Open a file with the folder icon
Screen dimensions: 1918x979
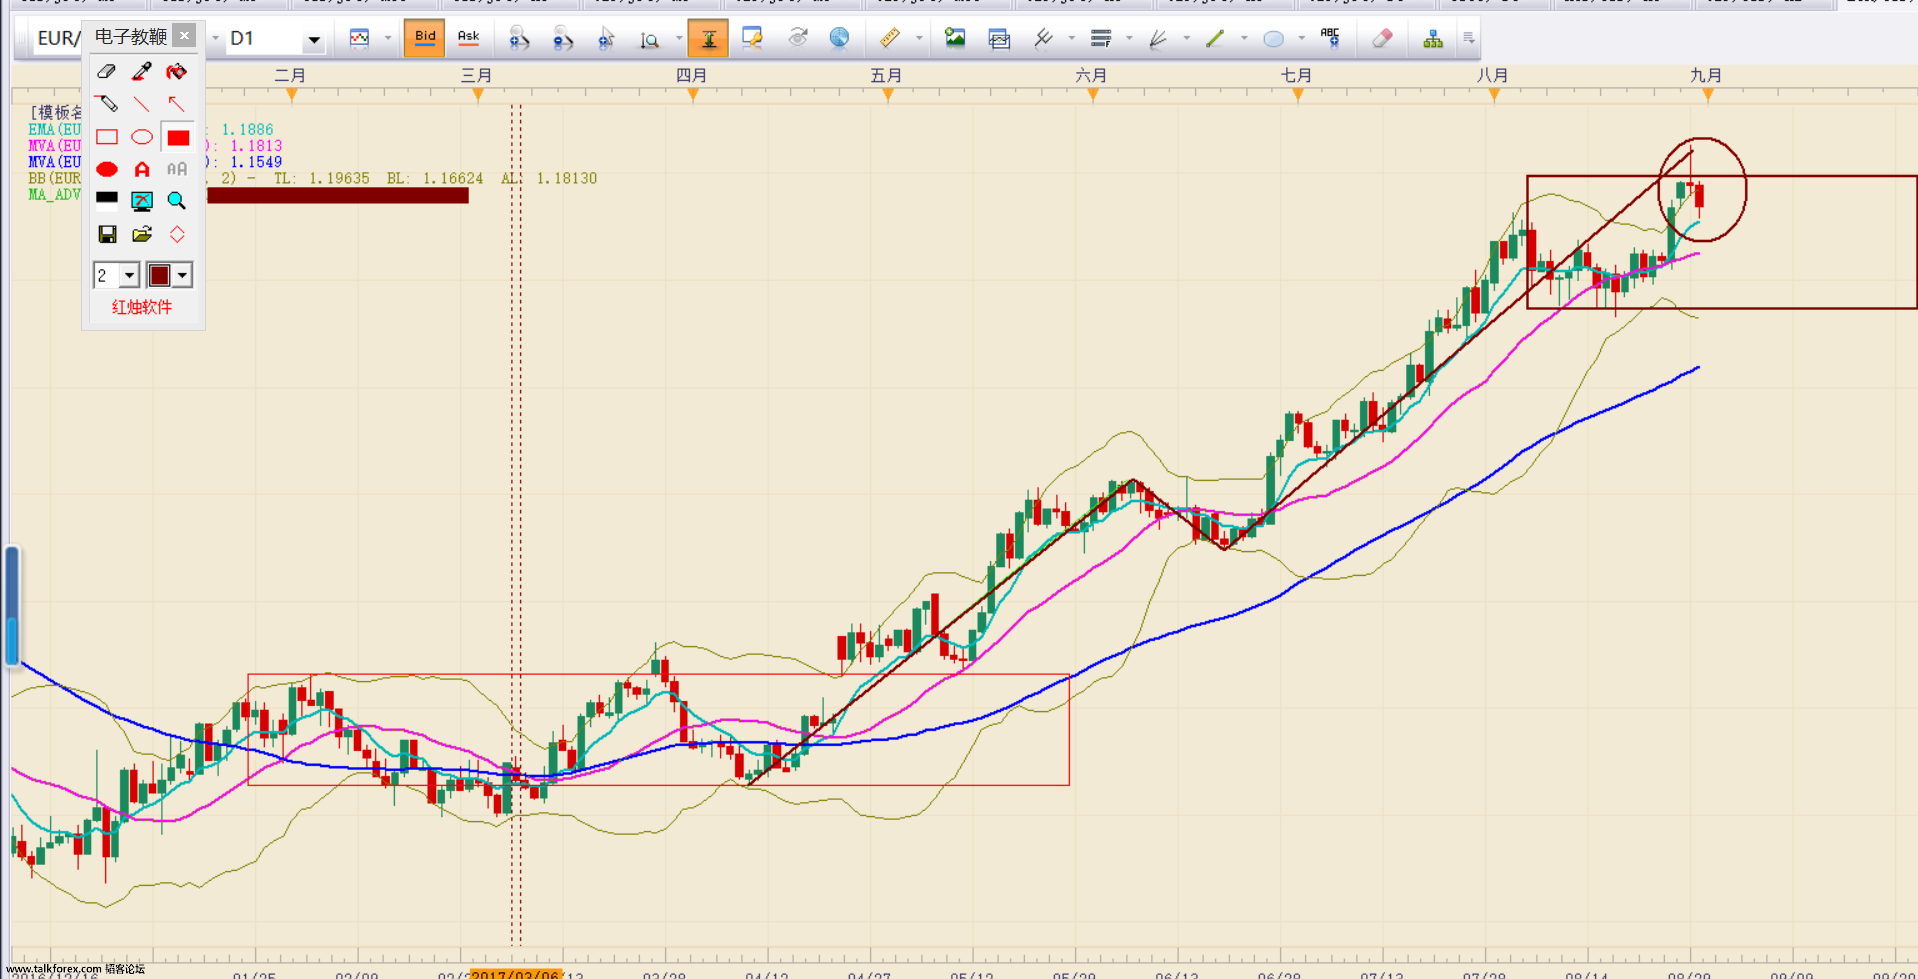(141, 234)
